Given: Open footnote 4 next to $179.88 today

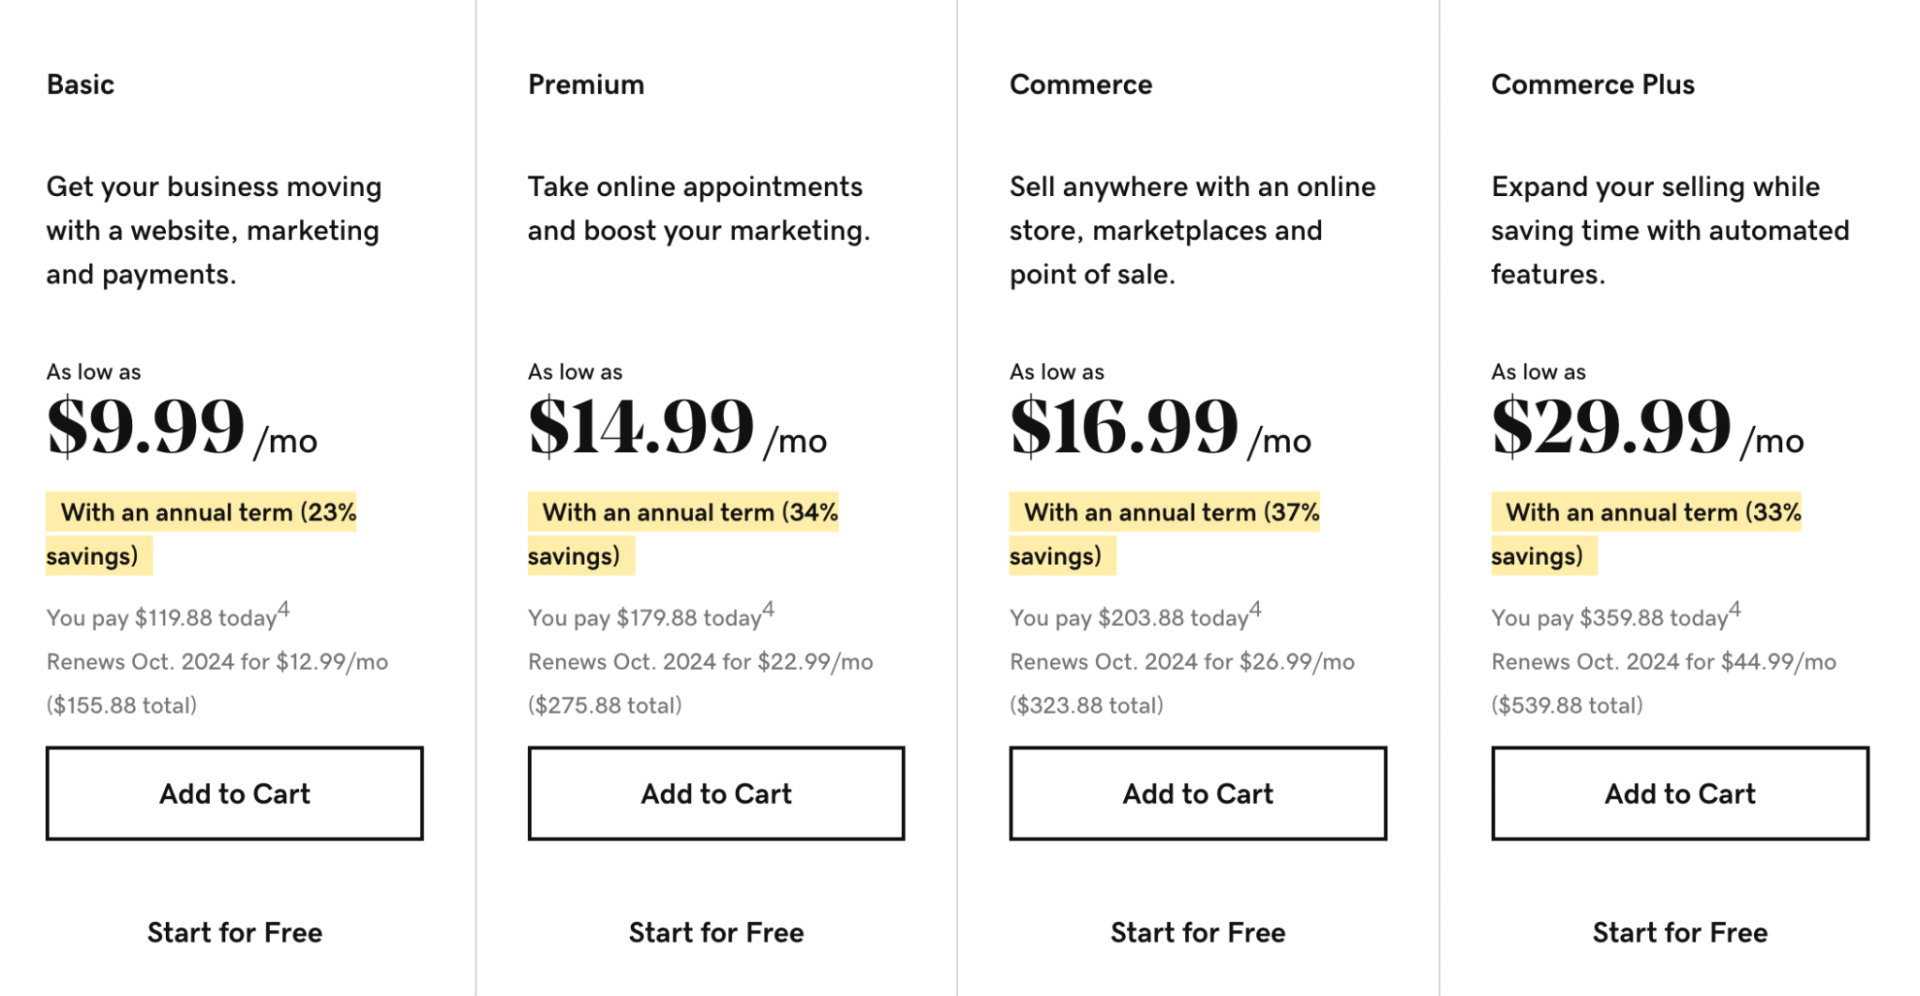Looking at the screenshot, I should pyautogui.click(x=768, y=609).
